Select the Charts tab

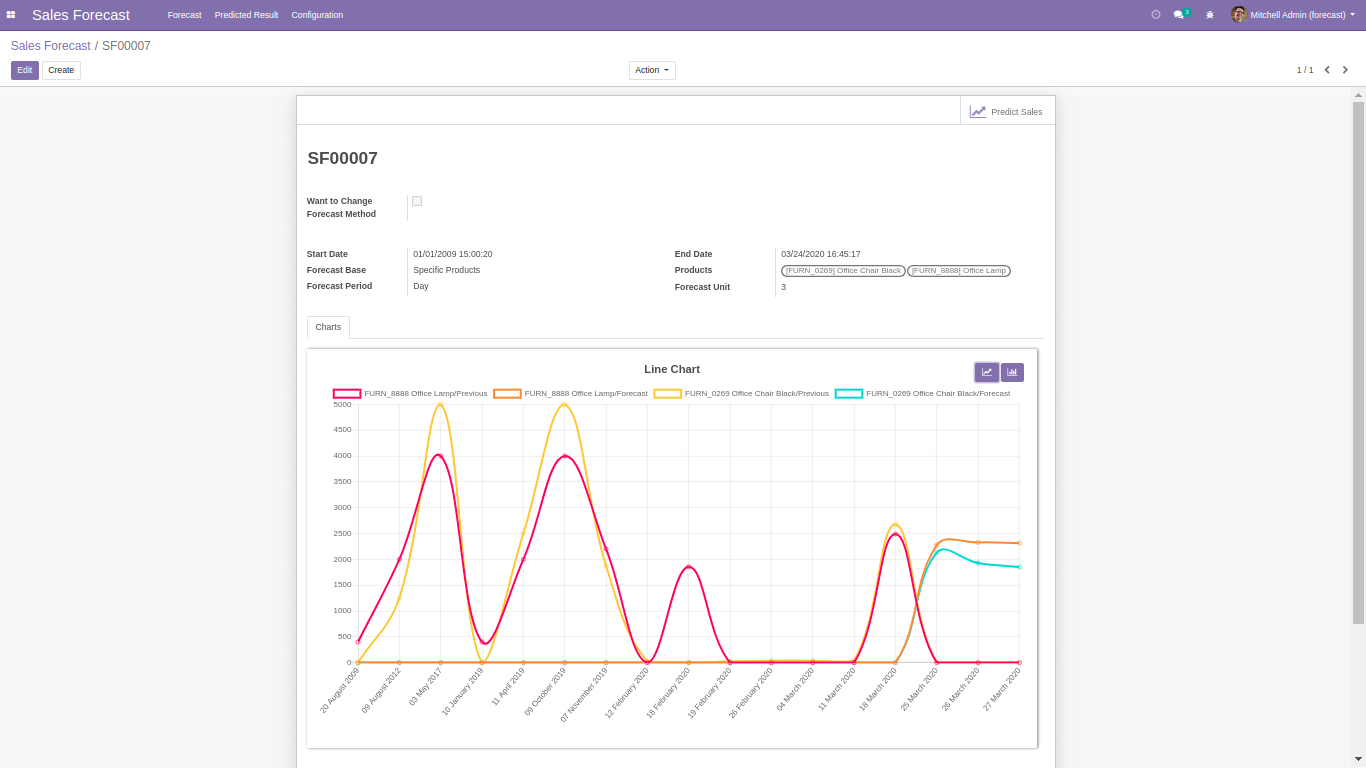coord(328,327)
